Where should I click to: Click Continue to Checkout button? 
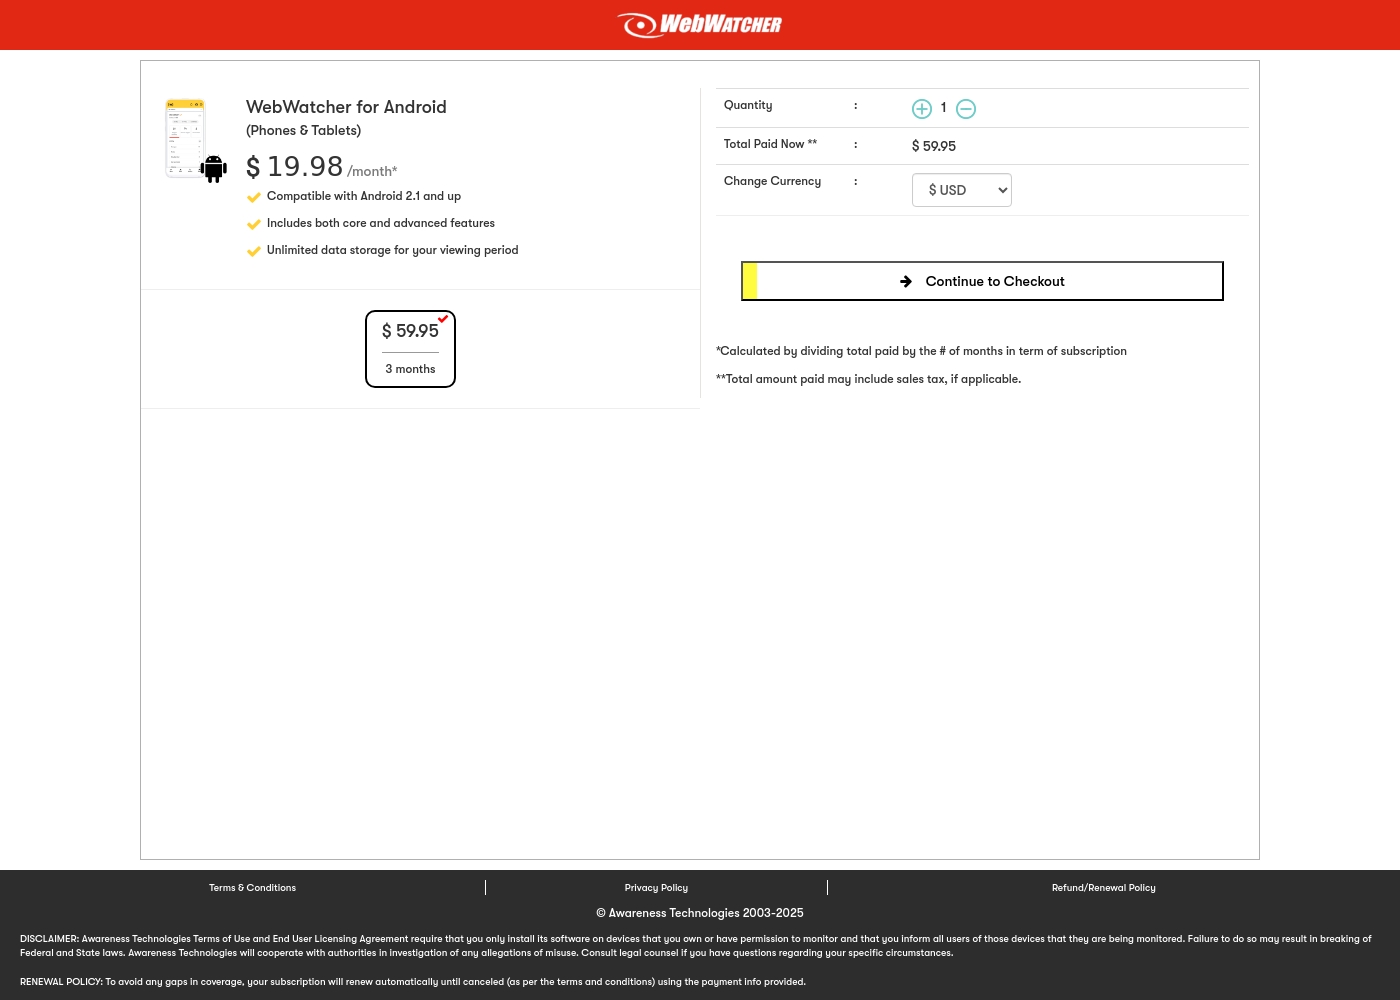(982, 281)
